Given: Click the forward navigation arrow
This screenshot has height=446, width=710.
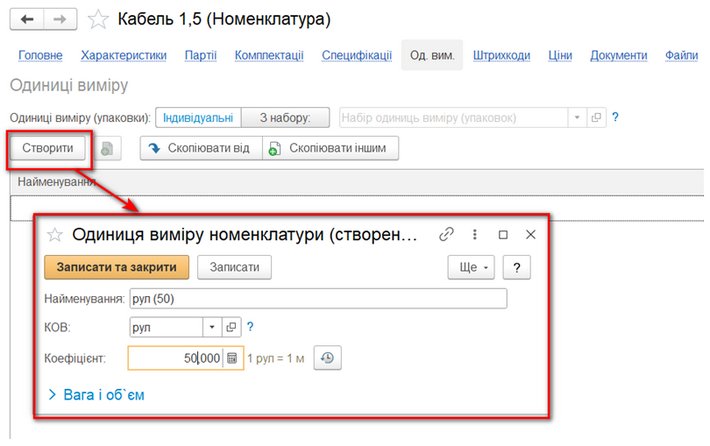Looking at the screenshot, I should [x=60, y=18].
